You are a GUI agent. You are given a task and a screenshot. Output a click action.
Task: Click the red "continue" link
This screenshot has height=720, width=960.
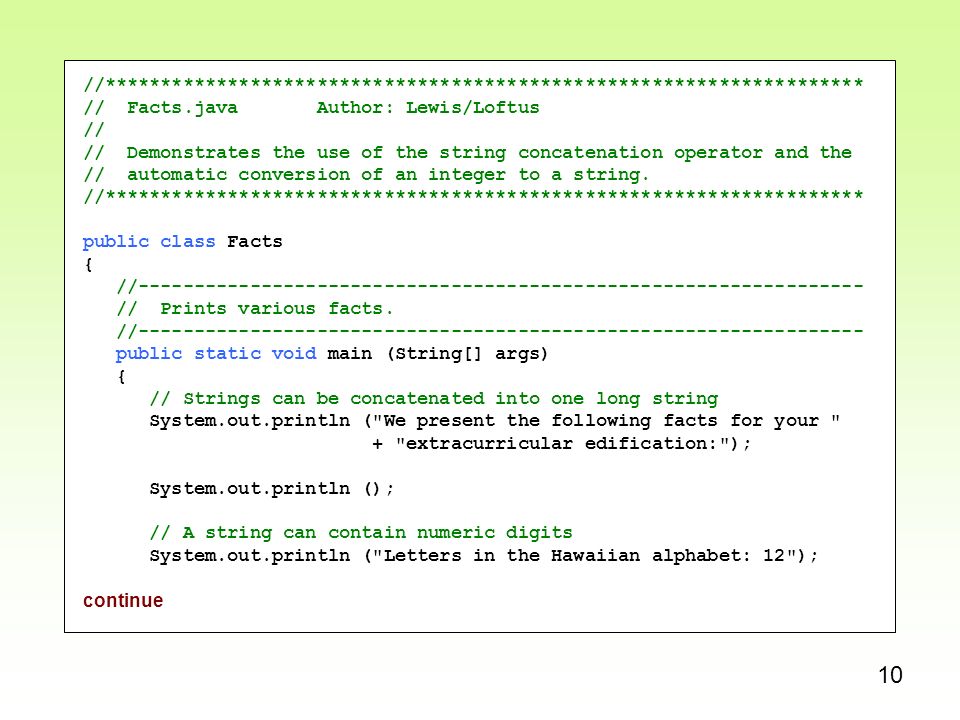point(123,601)
